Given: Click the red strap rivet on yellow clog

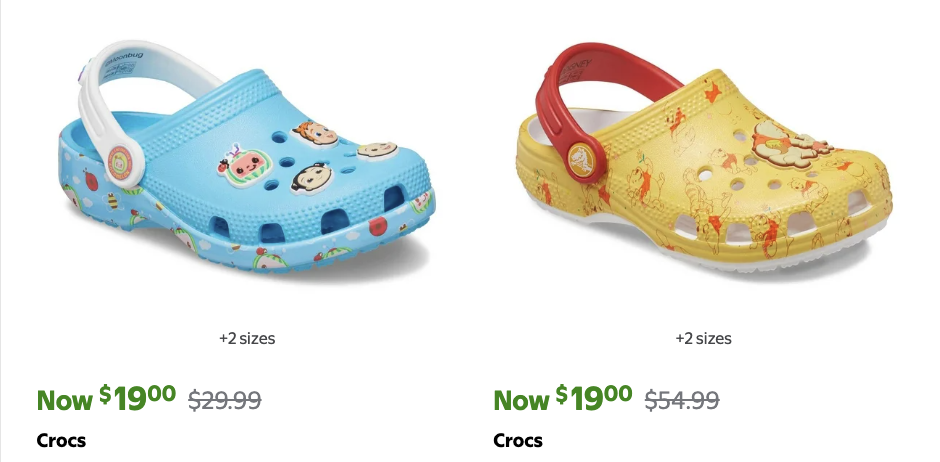Looking at the screenshot, I should pyautogui.click(x=581, y=158).
